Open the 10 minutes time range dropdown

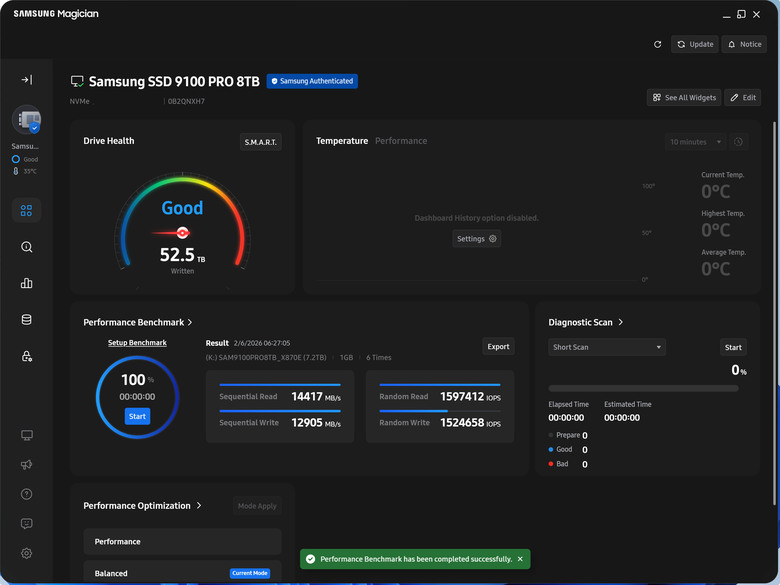pyautogui.click(x=695, y=142)
